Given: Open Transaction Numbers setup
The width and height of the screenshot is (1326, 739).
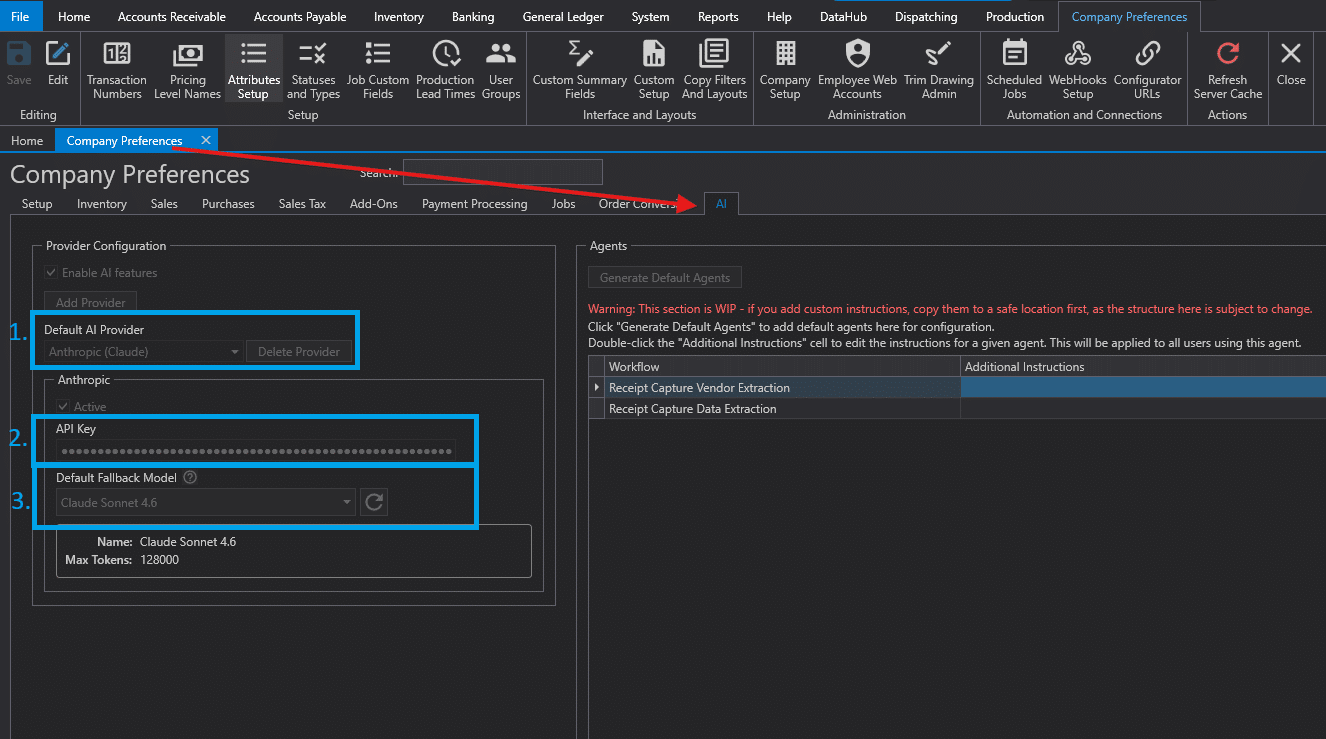Looking at the screenshot, I should [x=117, y=70].
